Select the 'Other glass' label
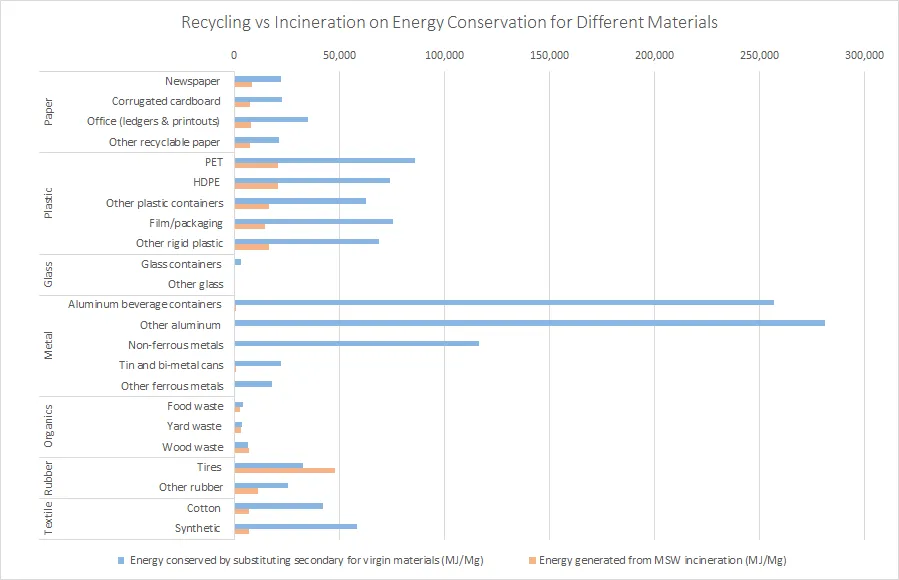 (x=196, y=284)
